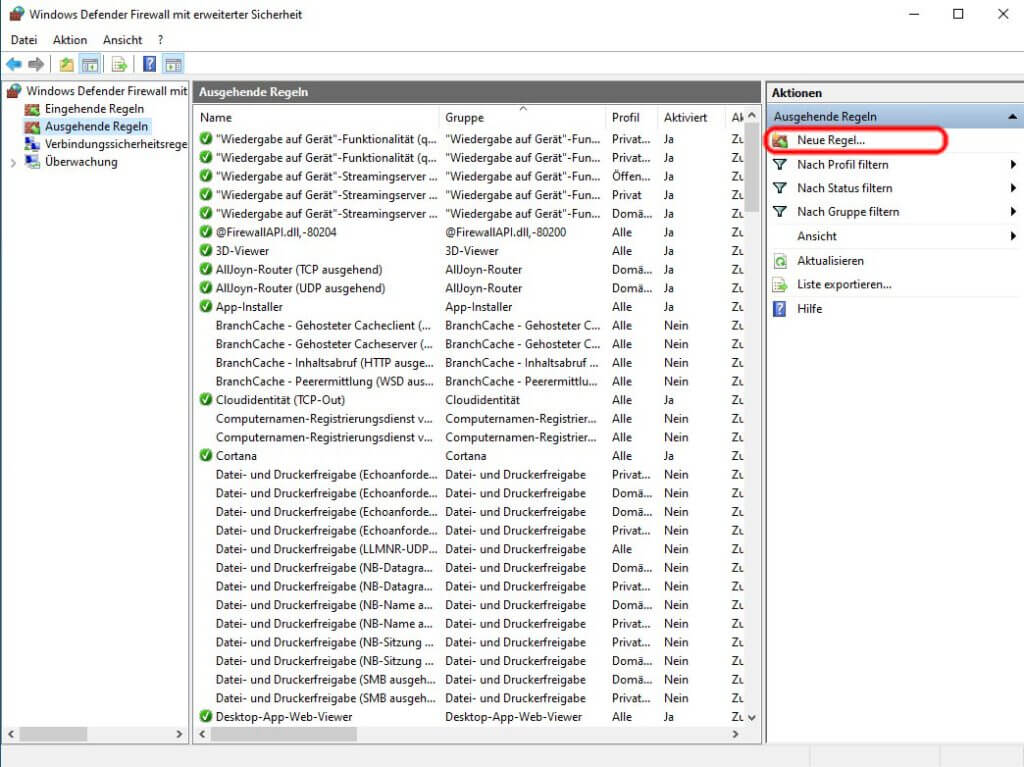The width and height of the screenshot is (1024, 767).
Task: Select Datei- und Druckerfreigabe (LLMNR-UDP... rule
Action: tap(327, 549)
